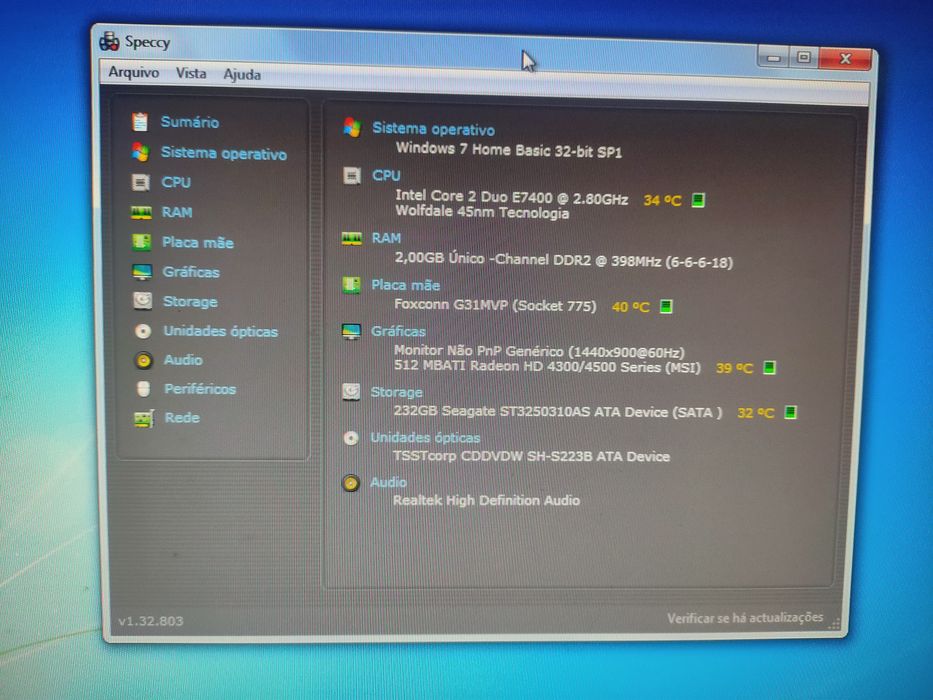Click Windows 7 Home Basic 32-bit SP1 text

[509, 149]
